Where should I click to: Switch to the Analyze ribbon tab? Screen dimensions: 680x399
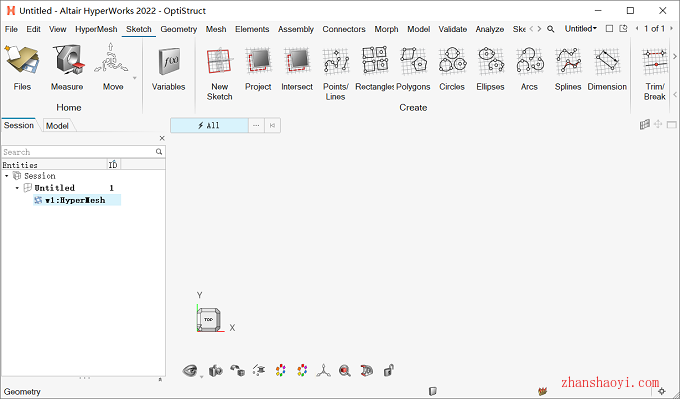(x=490, y=29)
